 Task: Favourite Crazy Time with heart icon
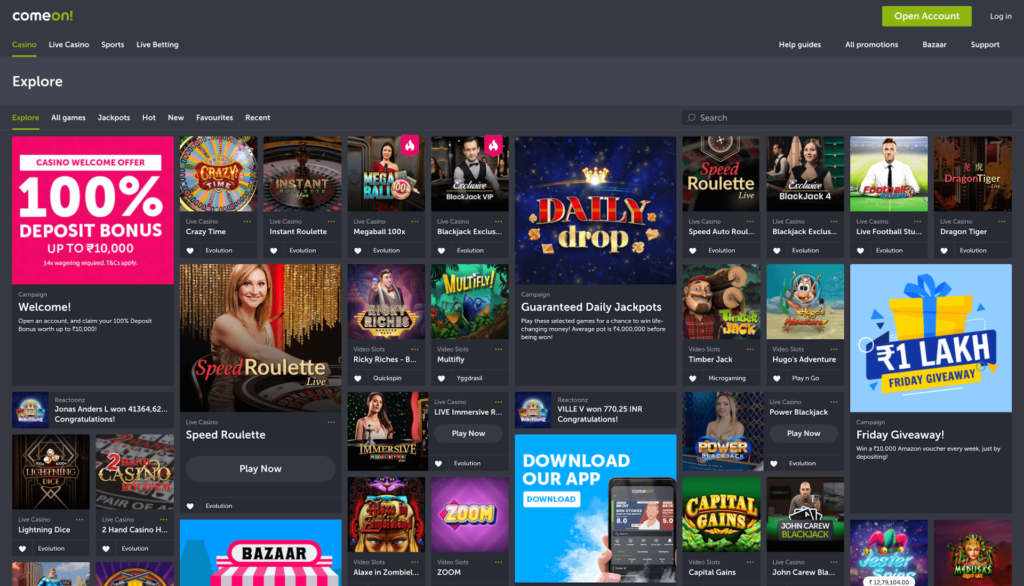click(190, 251)
